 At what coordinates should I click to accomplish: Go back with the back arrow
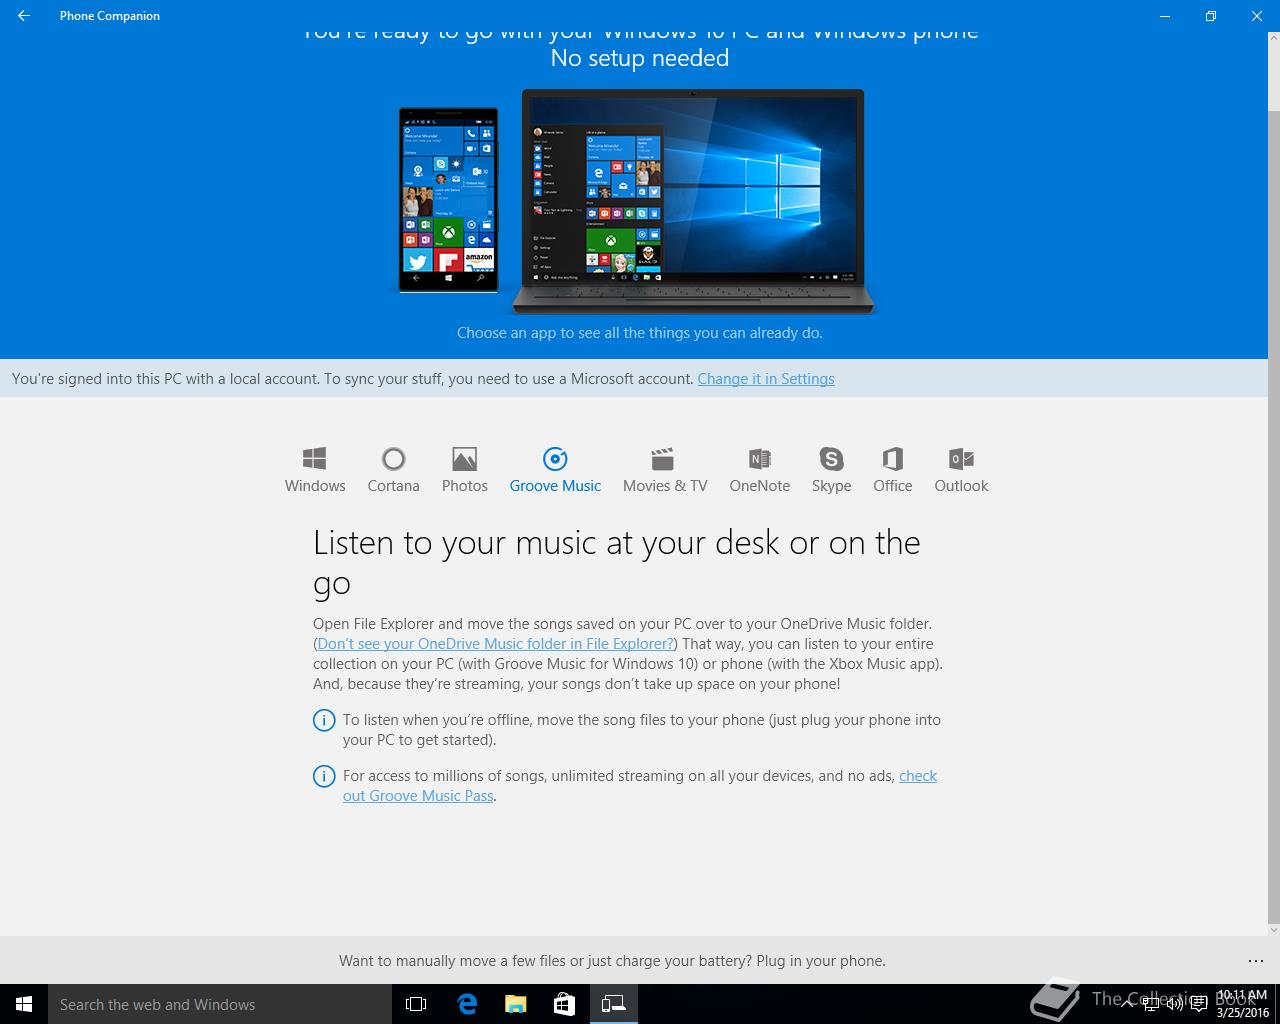point(24,16)
